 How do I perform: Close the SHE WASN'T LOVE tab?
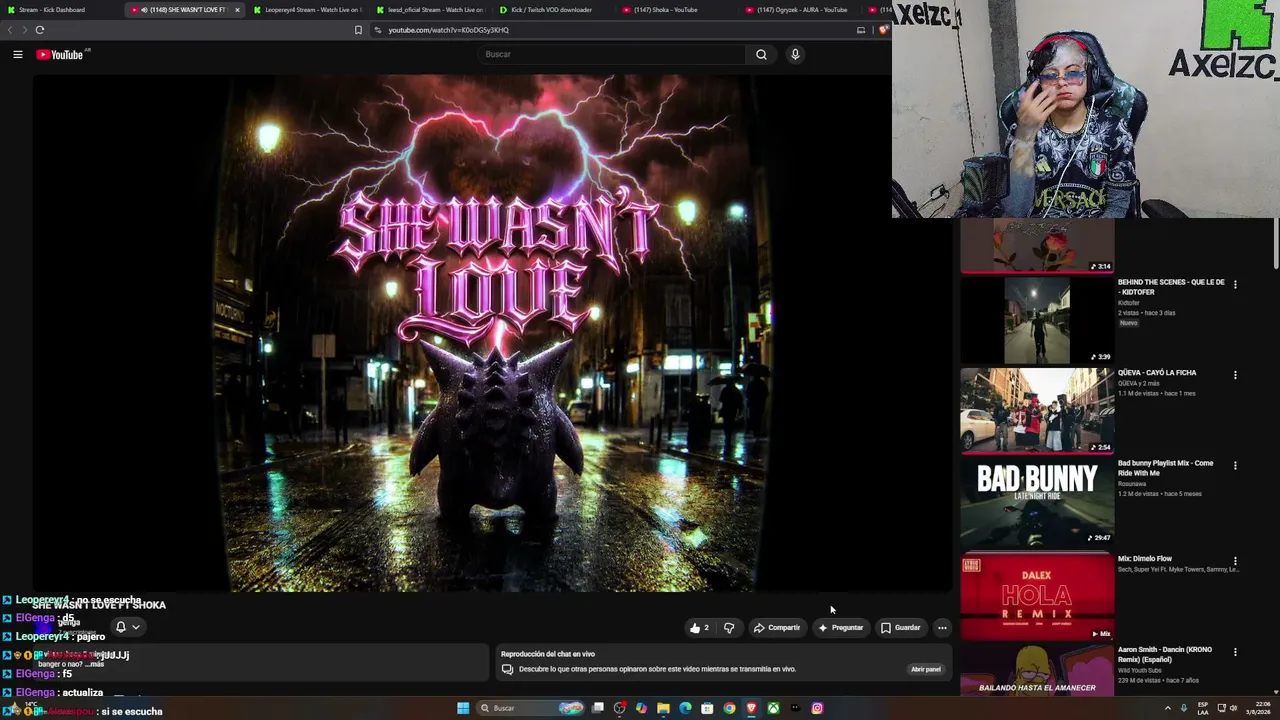point(237,10)
